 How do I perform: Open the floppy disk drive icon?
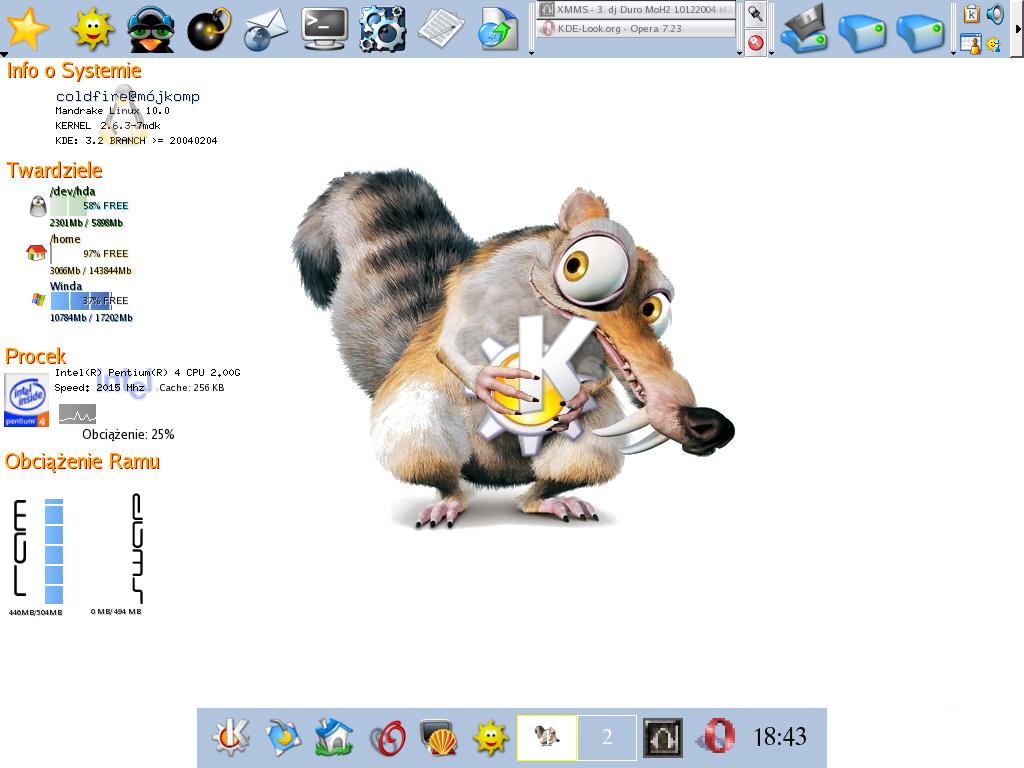pos(805,29)
